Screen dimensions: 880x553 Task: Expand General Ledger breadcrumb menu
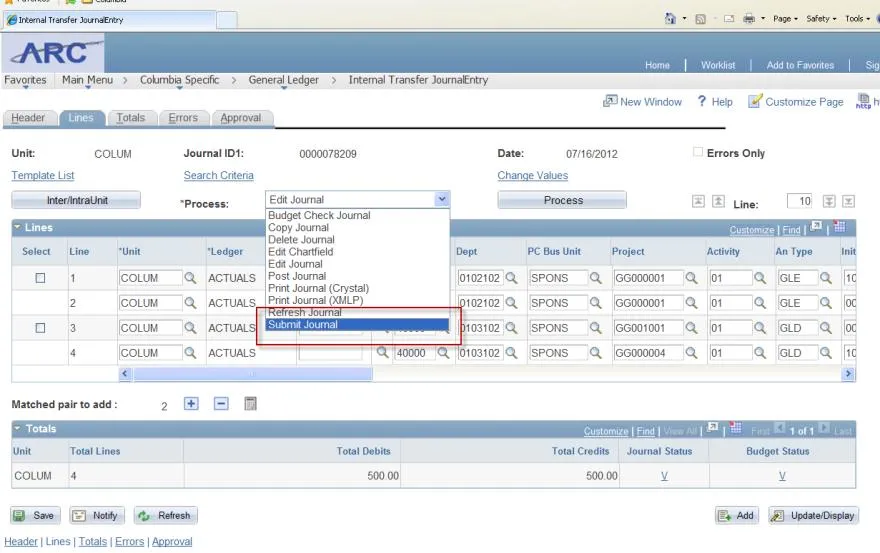[283, 80]
